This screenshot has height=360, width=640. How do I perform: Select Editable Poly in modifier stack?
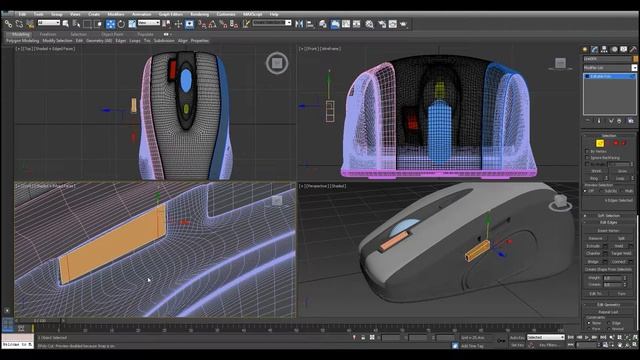click(609, 76)
